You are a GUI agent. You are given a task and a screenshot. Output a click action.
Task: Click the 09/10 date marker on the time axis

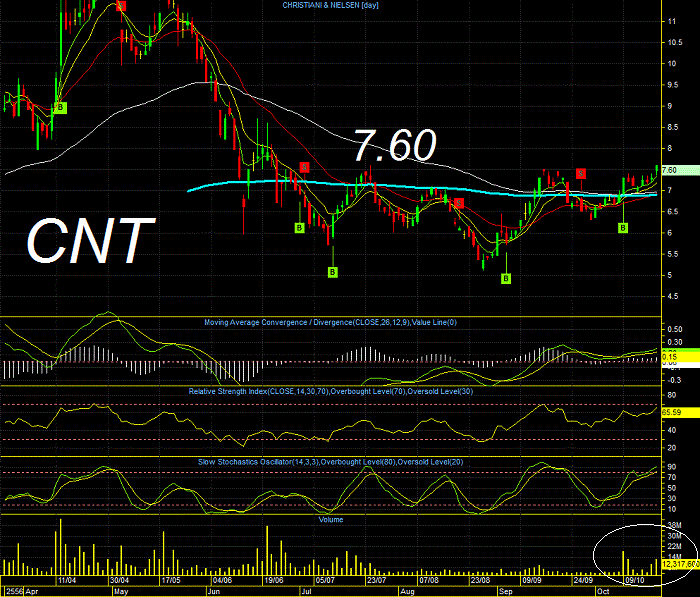tap(634, 580)
